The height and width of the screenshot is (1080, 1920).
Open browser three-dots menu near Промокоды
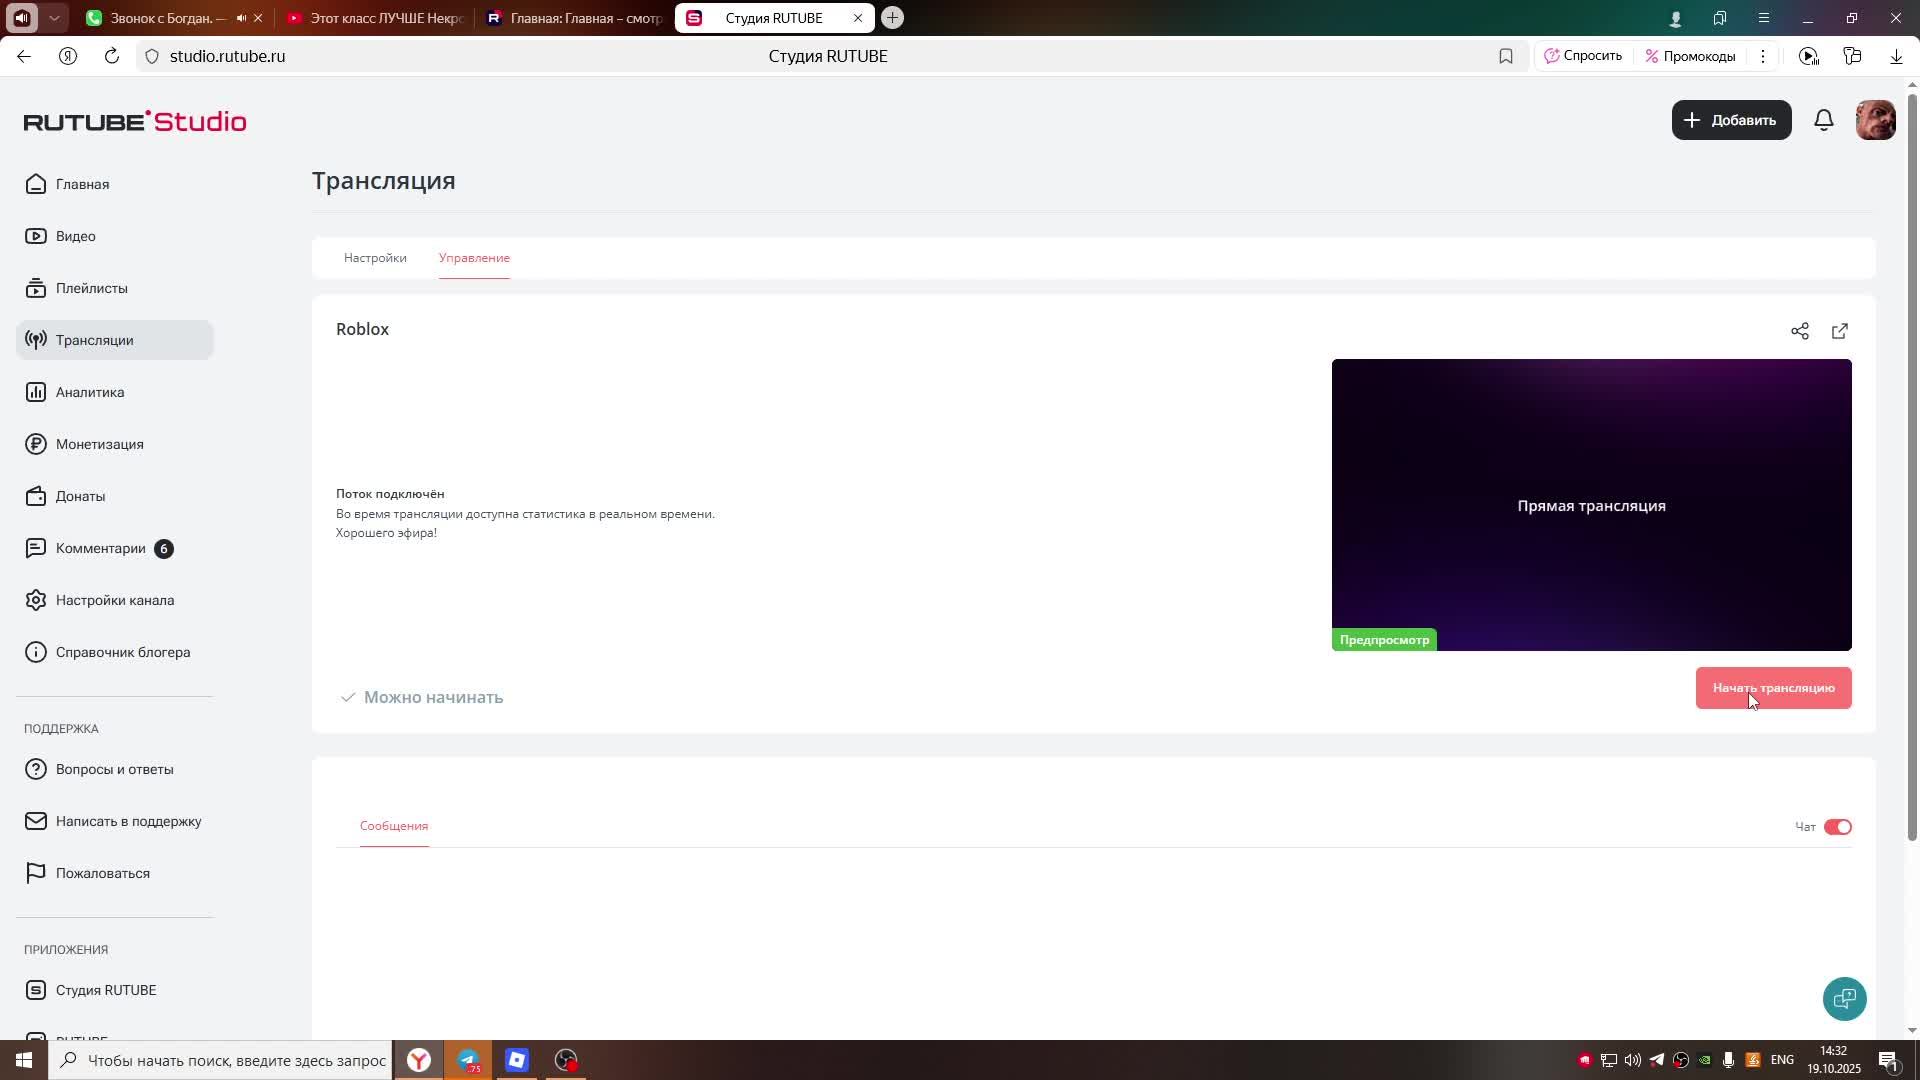pyautogui.click(x=1763, y=57)
